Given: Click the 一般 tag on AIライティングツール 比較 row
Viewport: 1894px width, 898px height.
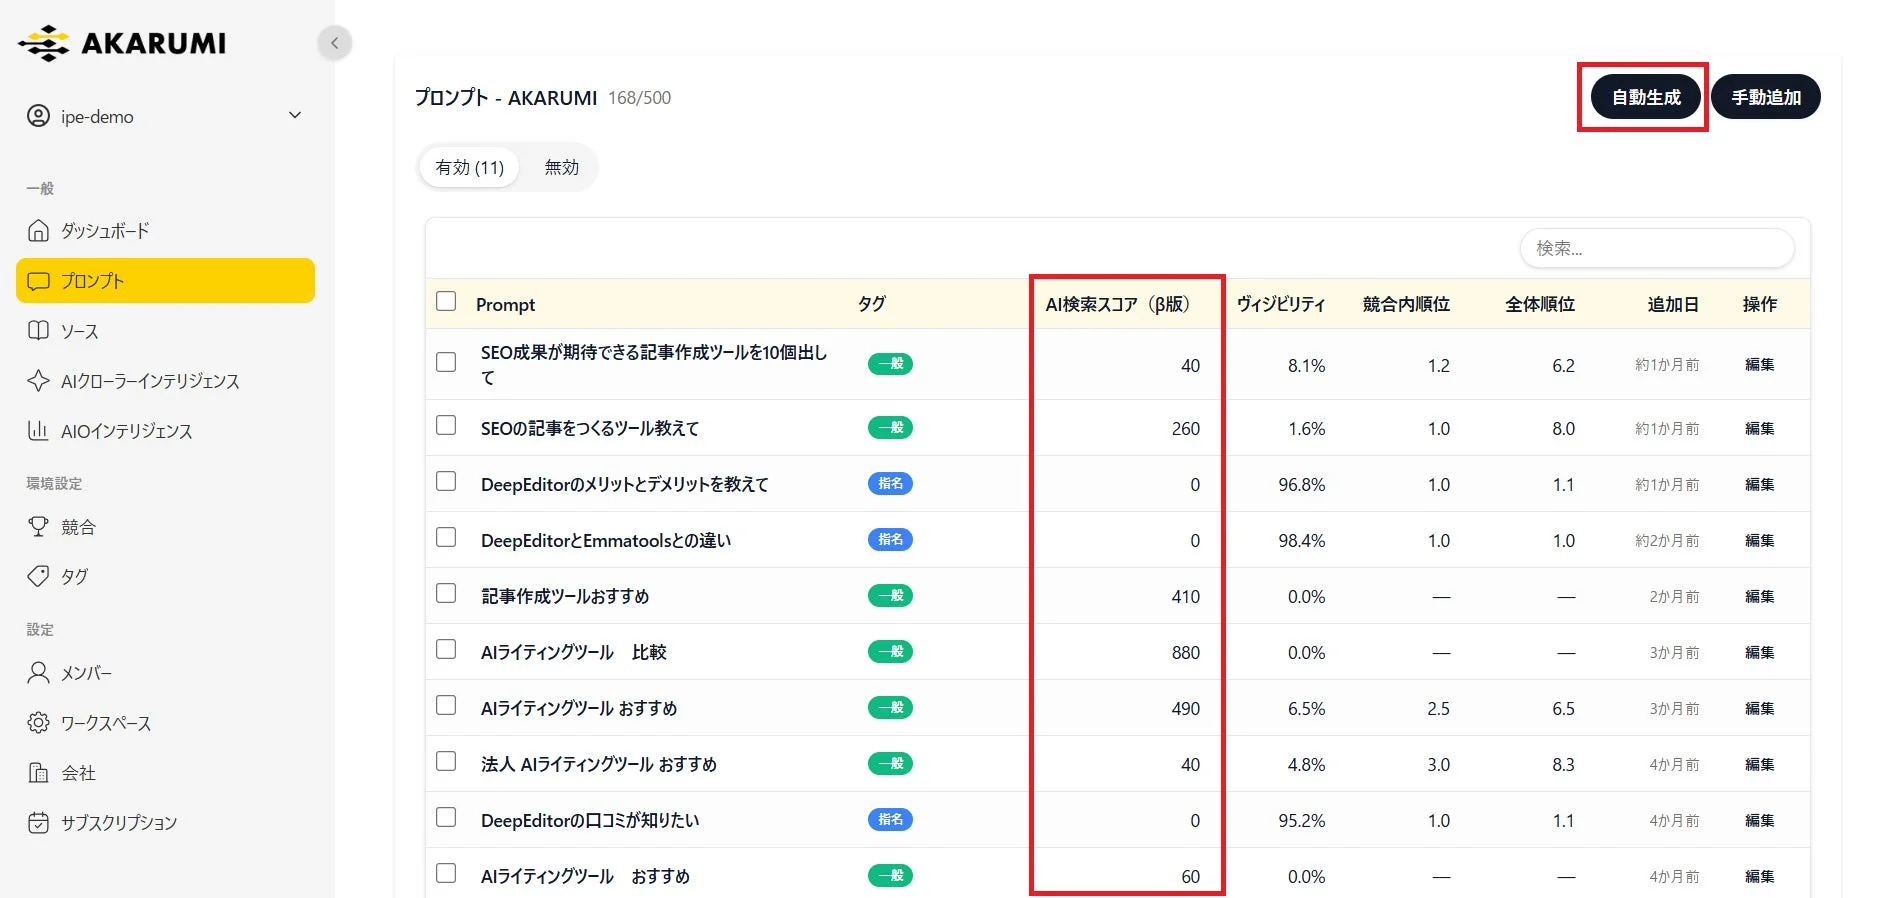Looking at the screenshot, I should click(x=890, y=652).
